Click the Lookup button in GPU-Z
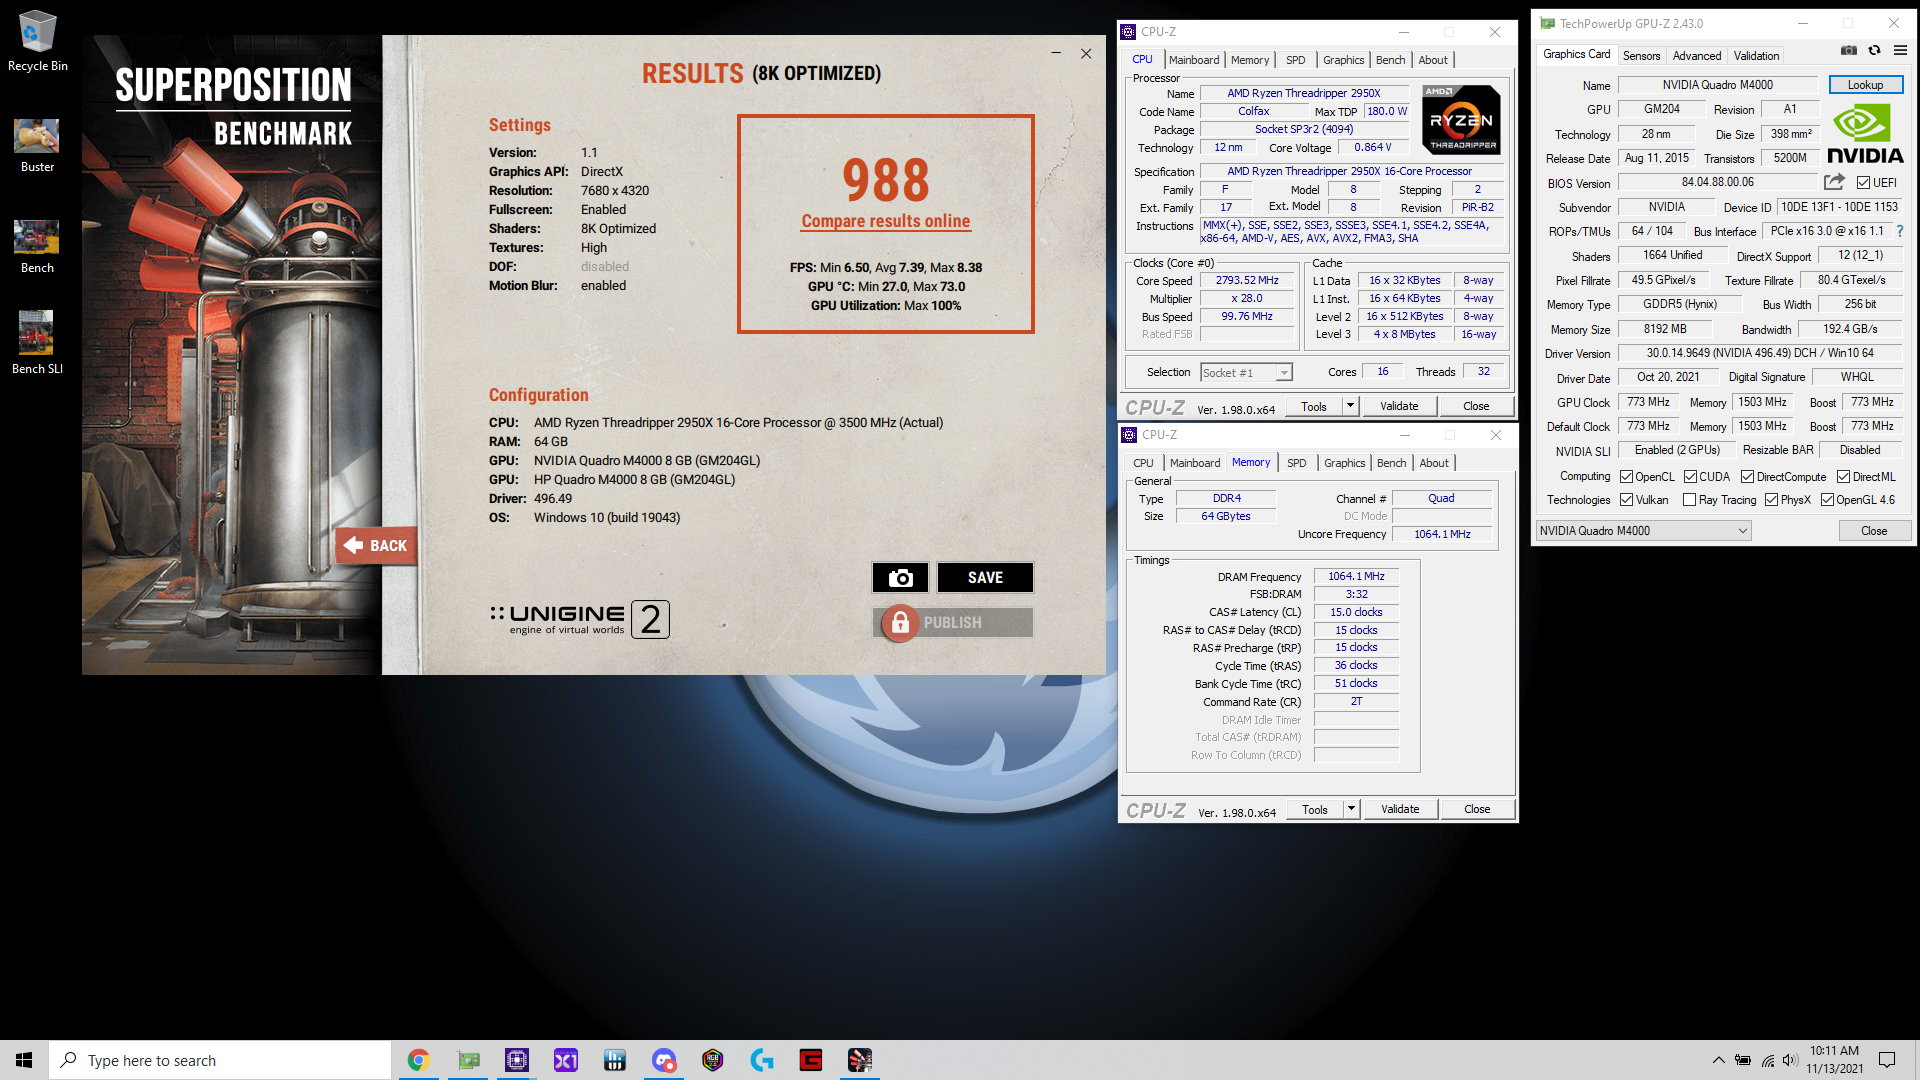 click(1865, 85)
